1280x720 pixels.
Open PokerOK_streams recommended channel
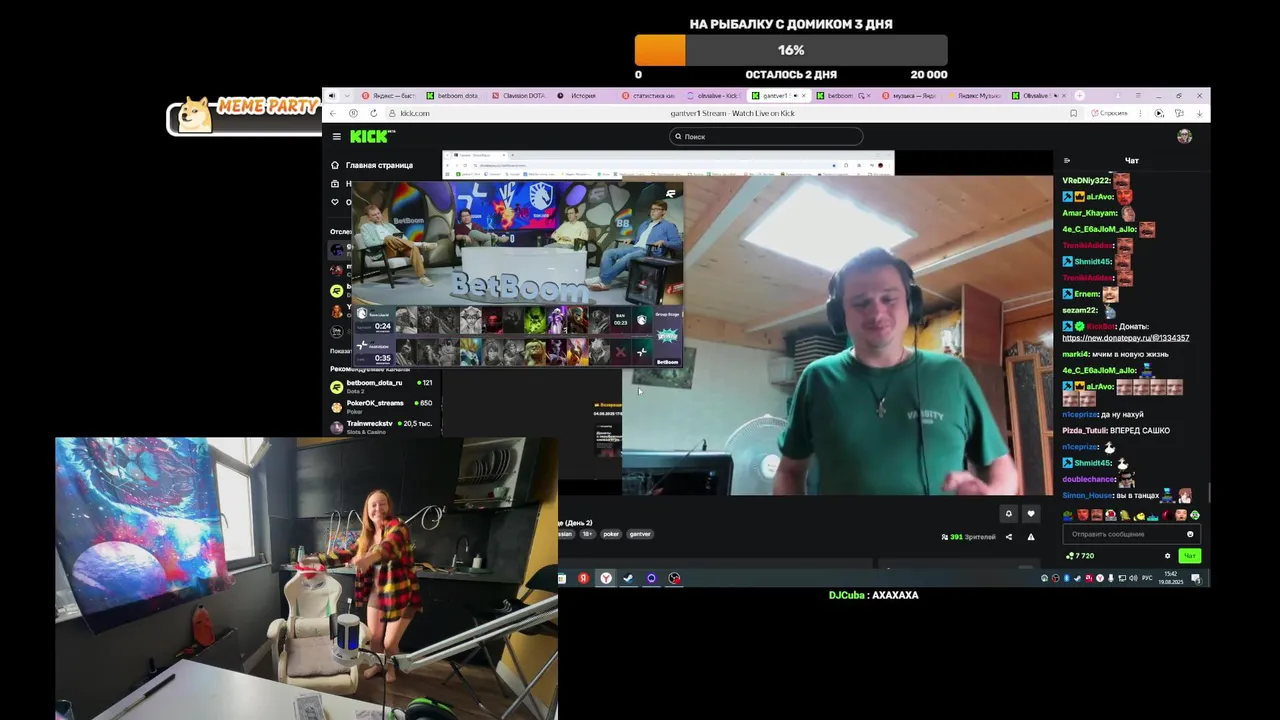coord(381,406)
